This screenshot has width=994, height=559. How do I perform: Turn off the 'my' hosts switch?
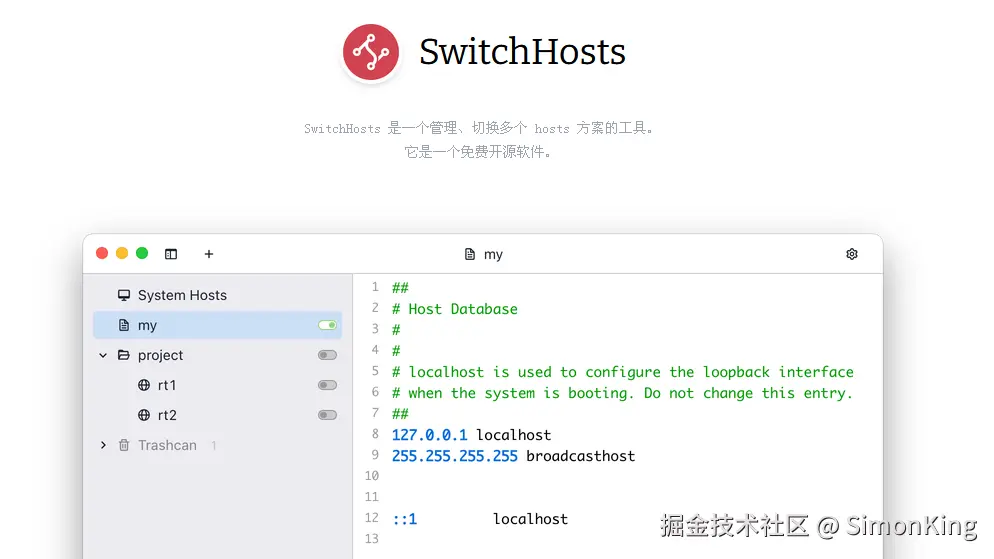coord(327,325)
